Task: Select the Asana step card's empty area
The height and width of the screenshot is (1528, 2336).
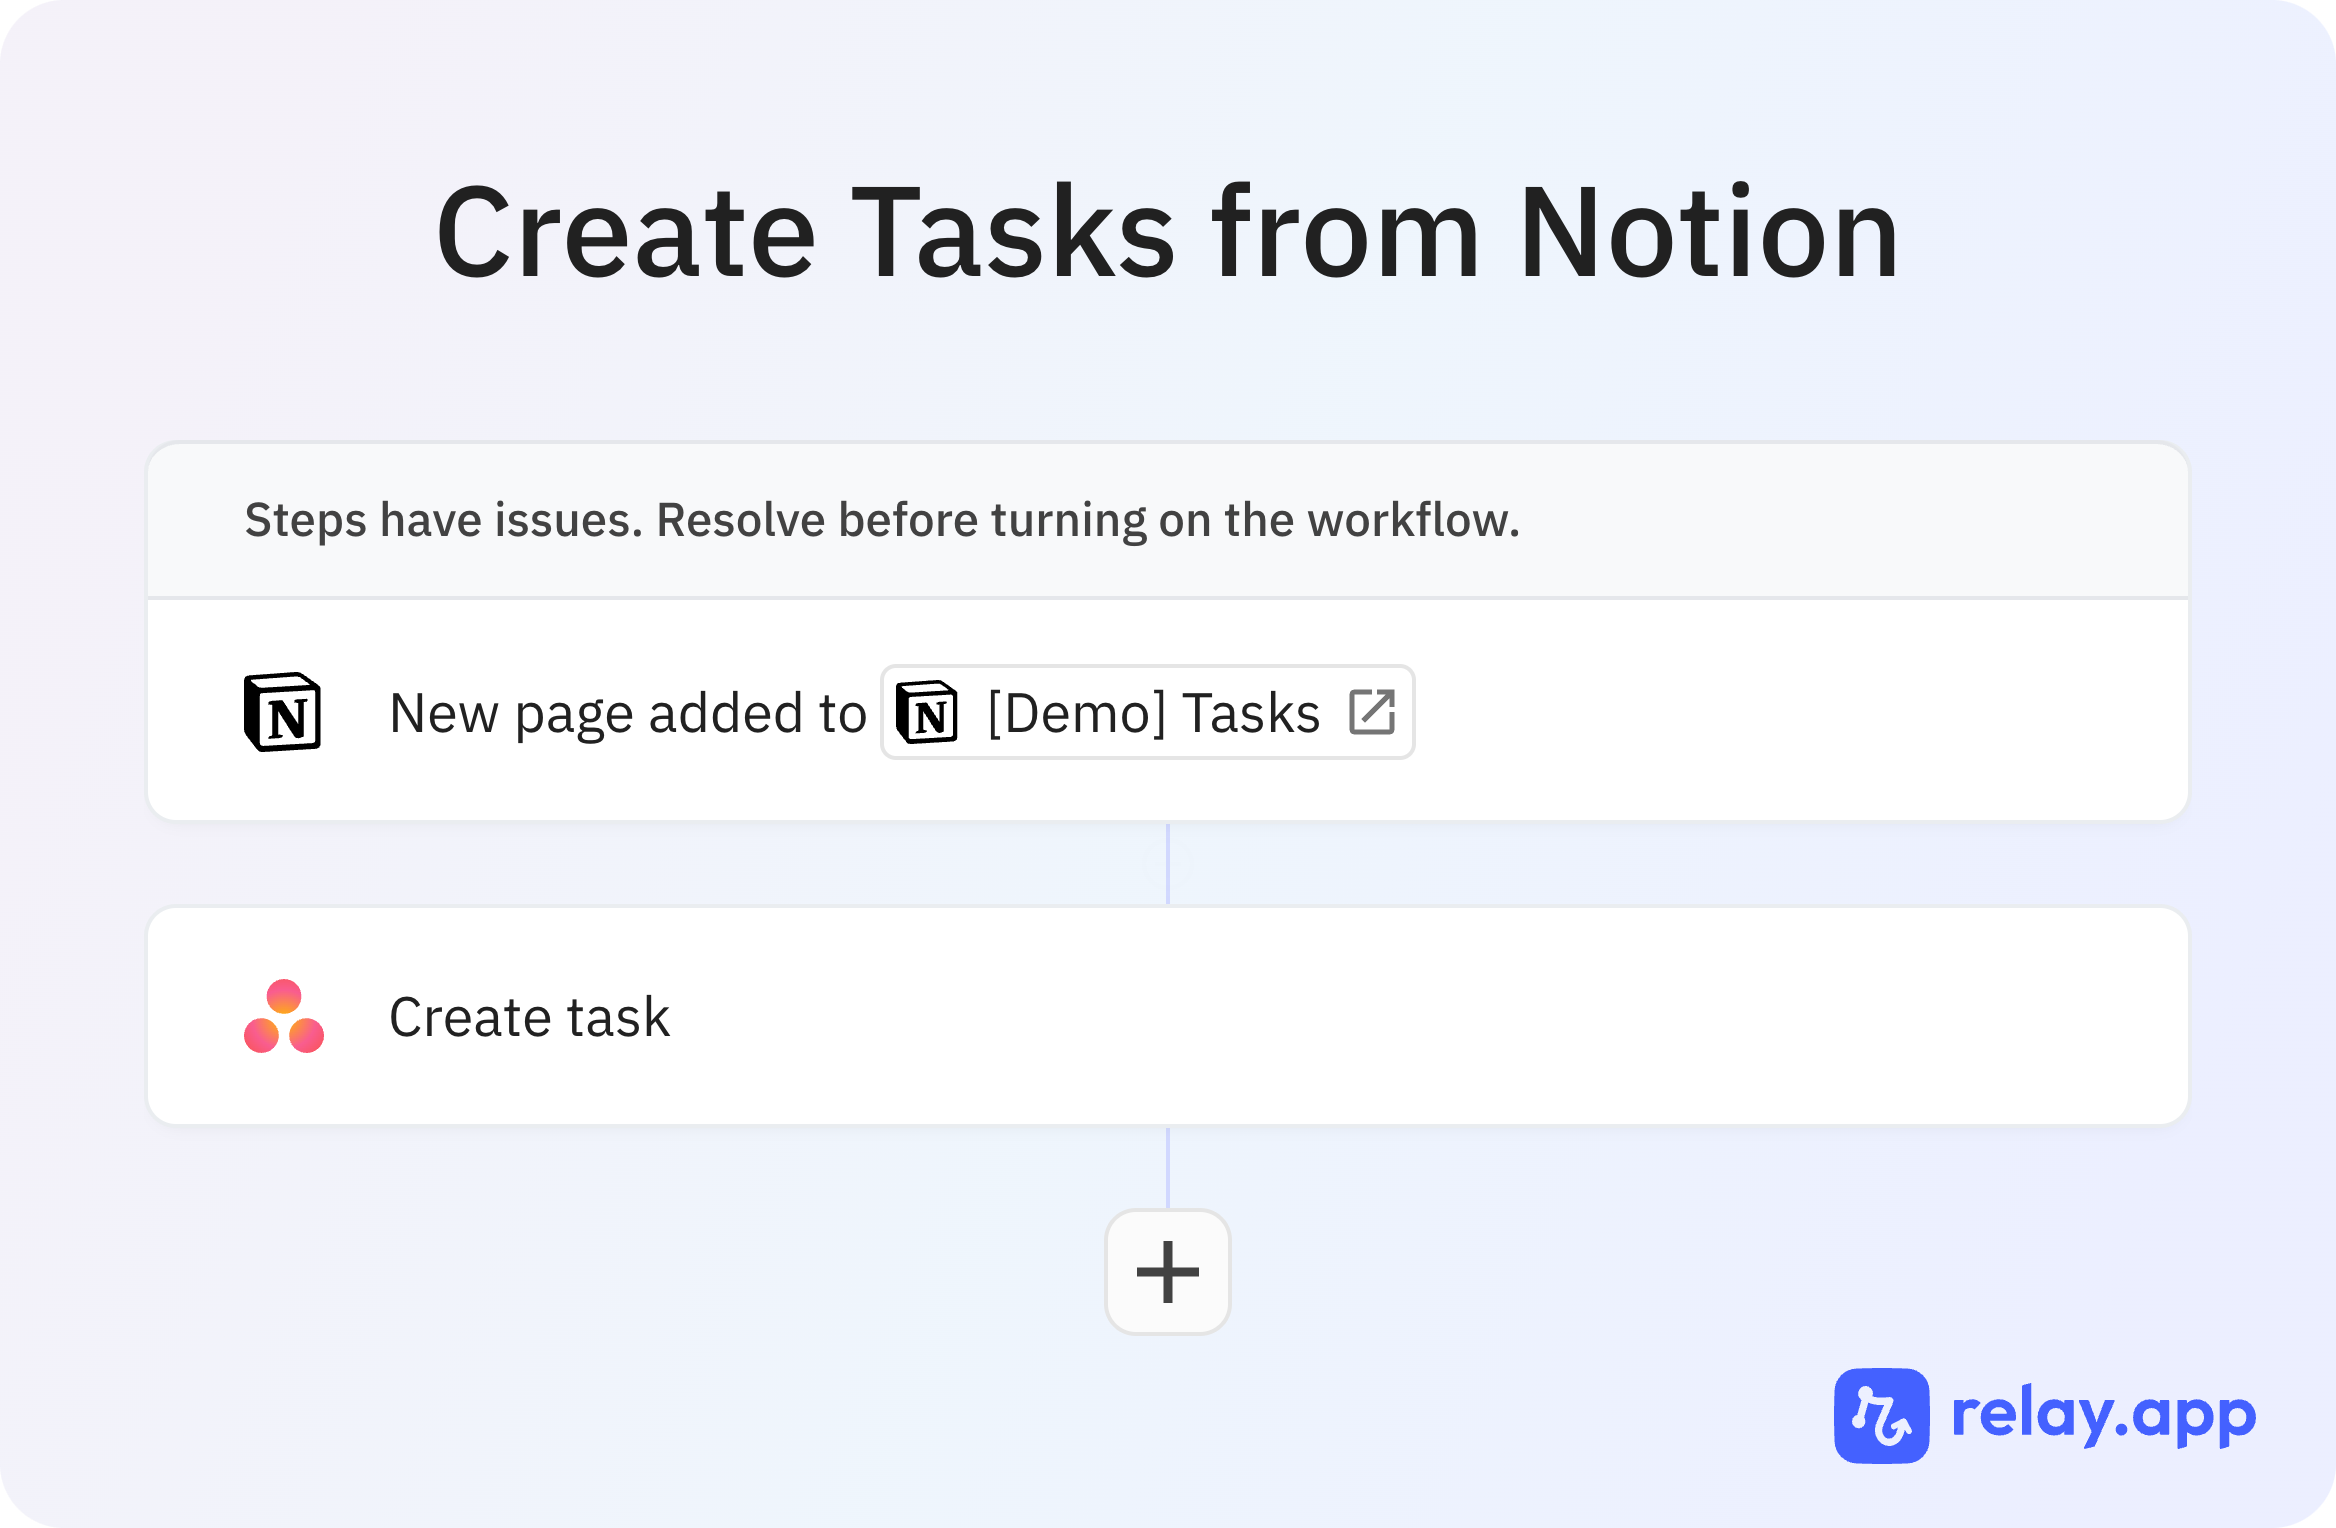Action: (x=1500, y=1016)
